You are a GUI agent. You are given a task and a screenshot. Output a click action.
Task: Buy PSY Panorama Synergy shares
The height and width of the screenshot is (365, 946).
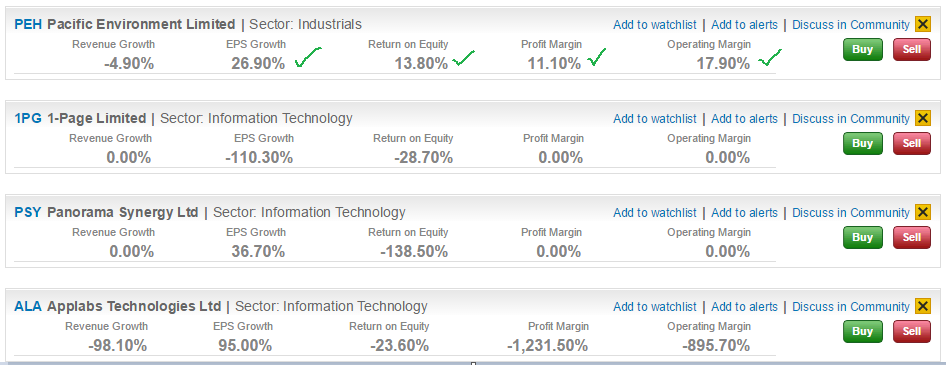click(x=863, y=238)
